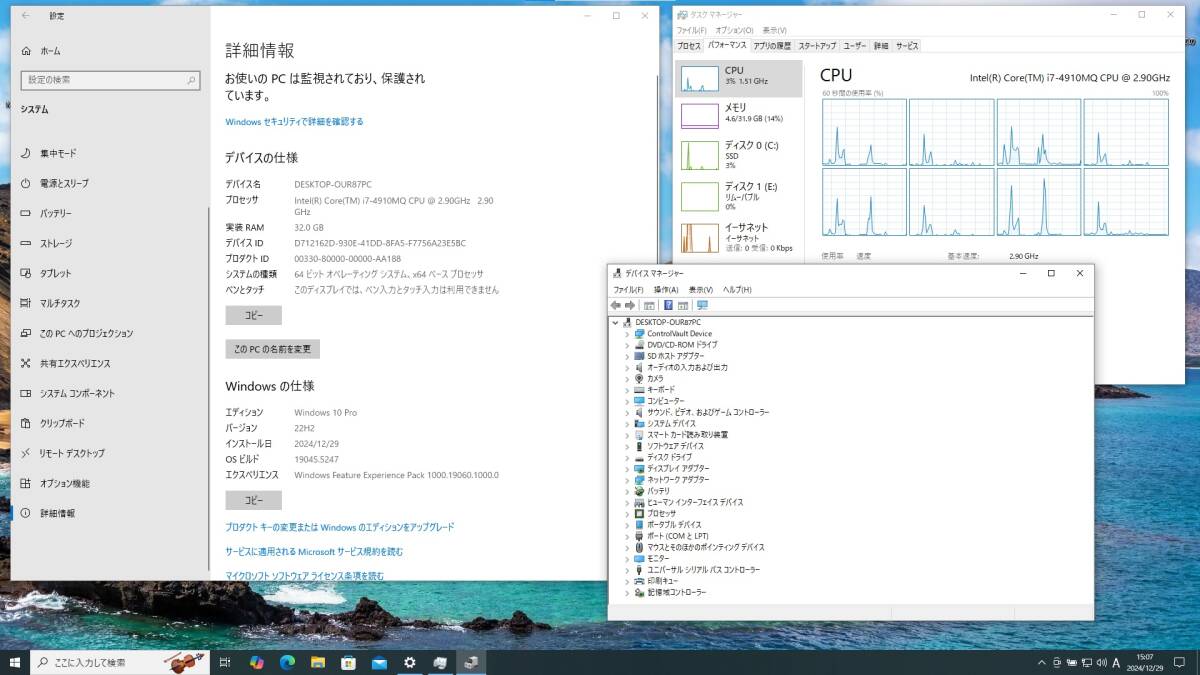This screenshot has width=1200, height=675.
Task: Switch to the スタートアップ tab in Task Manager
Action: (817, 46)
